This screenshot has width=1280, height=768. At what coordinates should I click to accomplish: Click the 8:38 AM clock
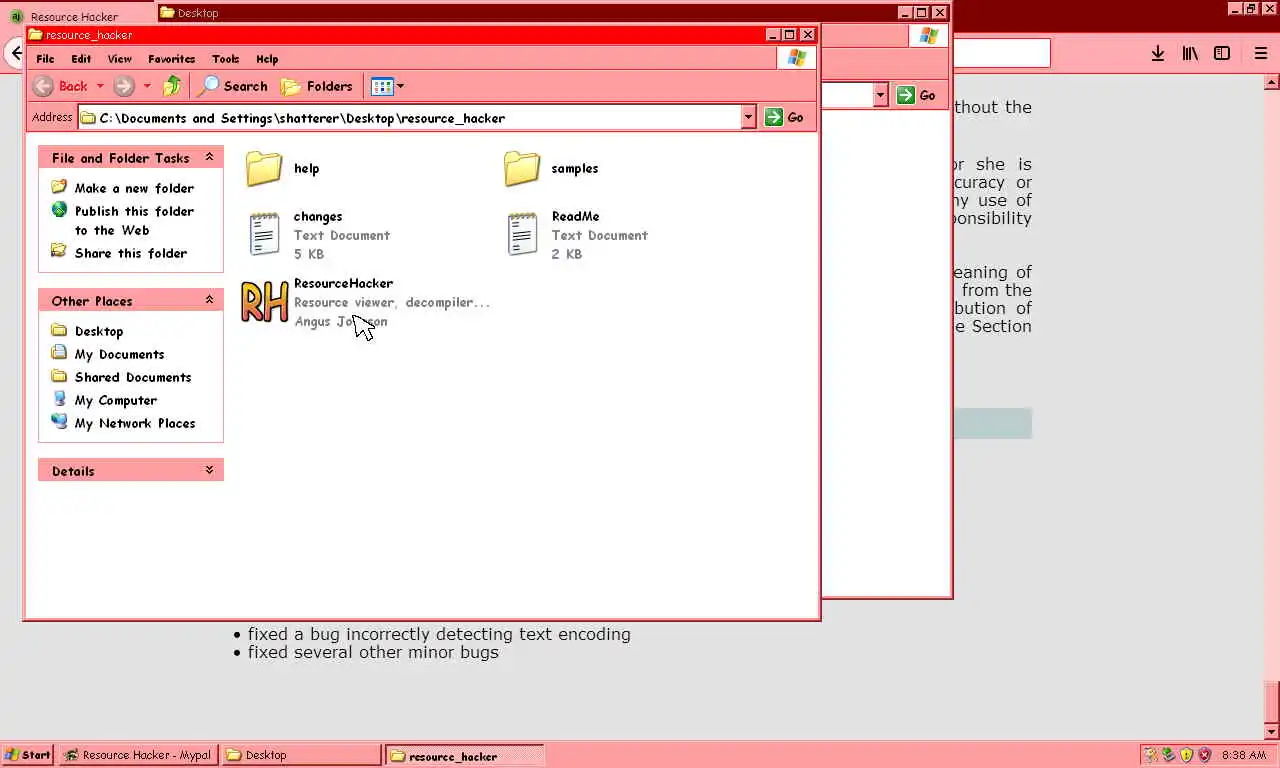click(x=1244, y=755)
